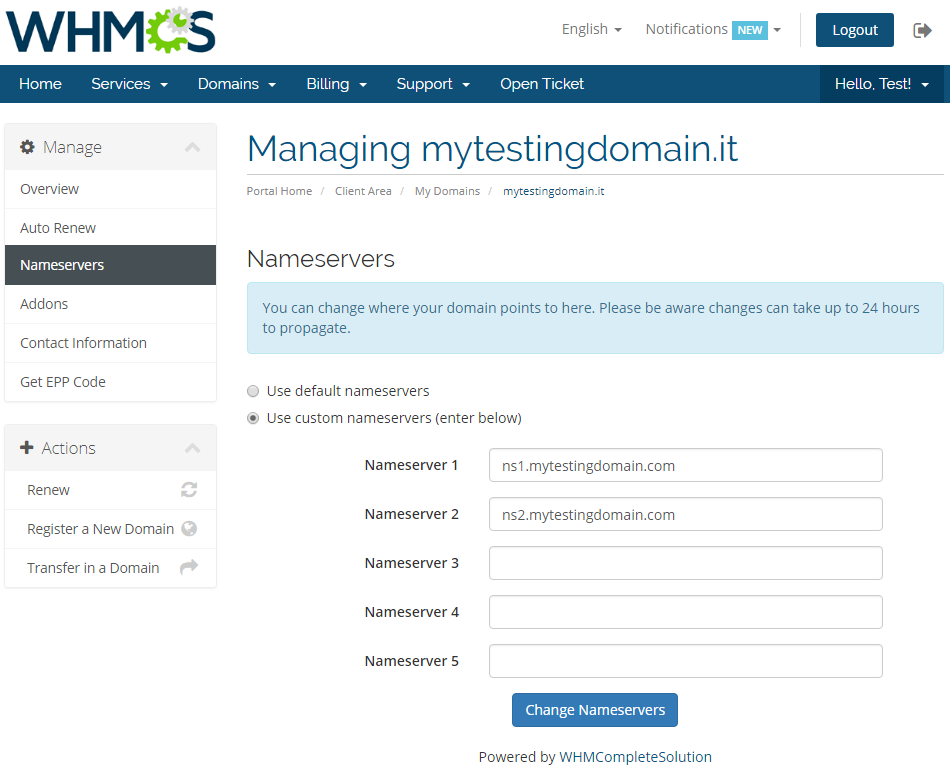Click Portal Home breadcrumb
The width and height of the screenshot is (950, 773).
[279, 191]
